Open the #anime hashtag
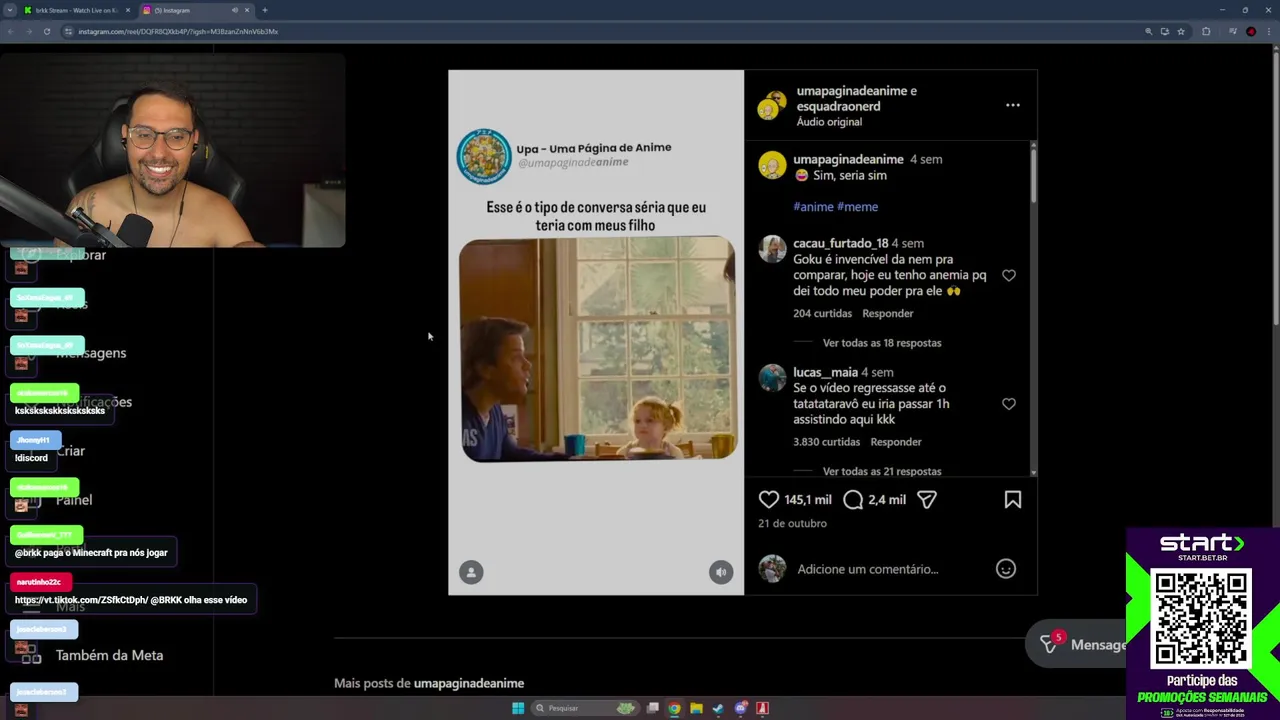Screen dimensions: 1280x720 pos(813,207)
